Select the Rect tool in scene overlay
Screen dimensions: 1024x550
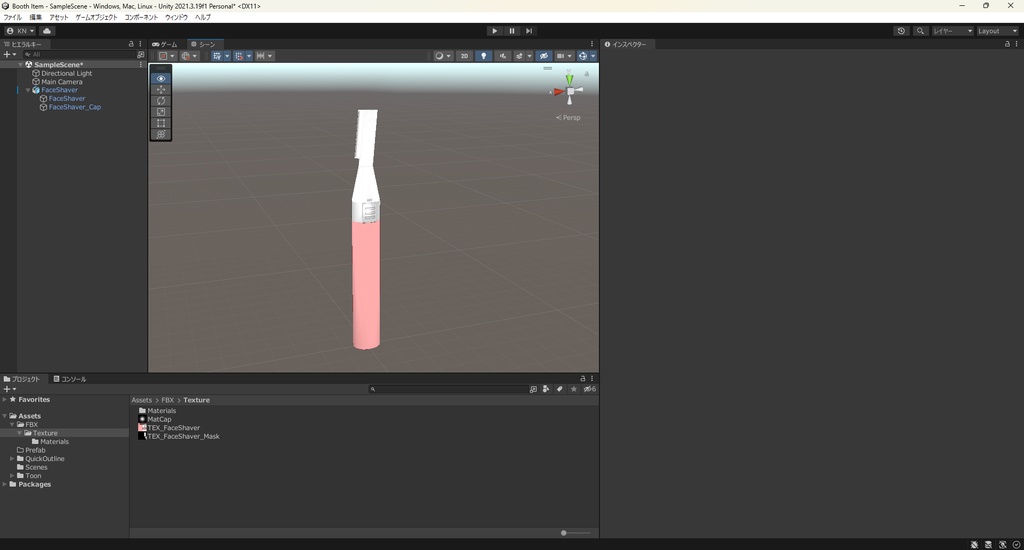pos(161,123)
